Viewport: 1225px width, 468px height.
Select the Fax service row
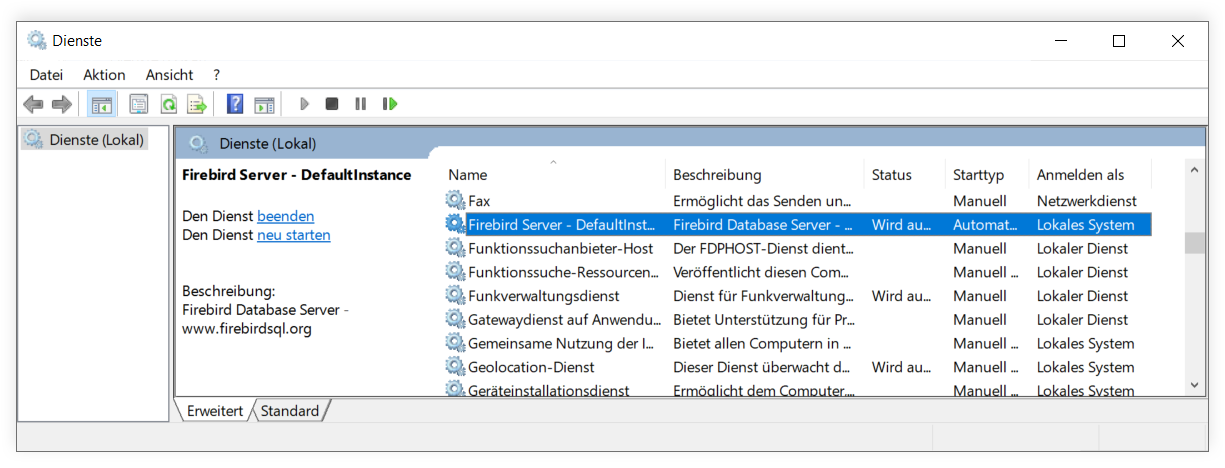point(798,201)
